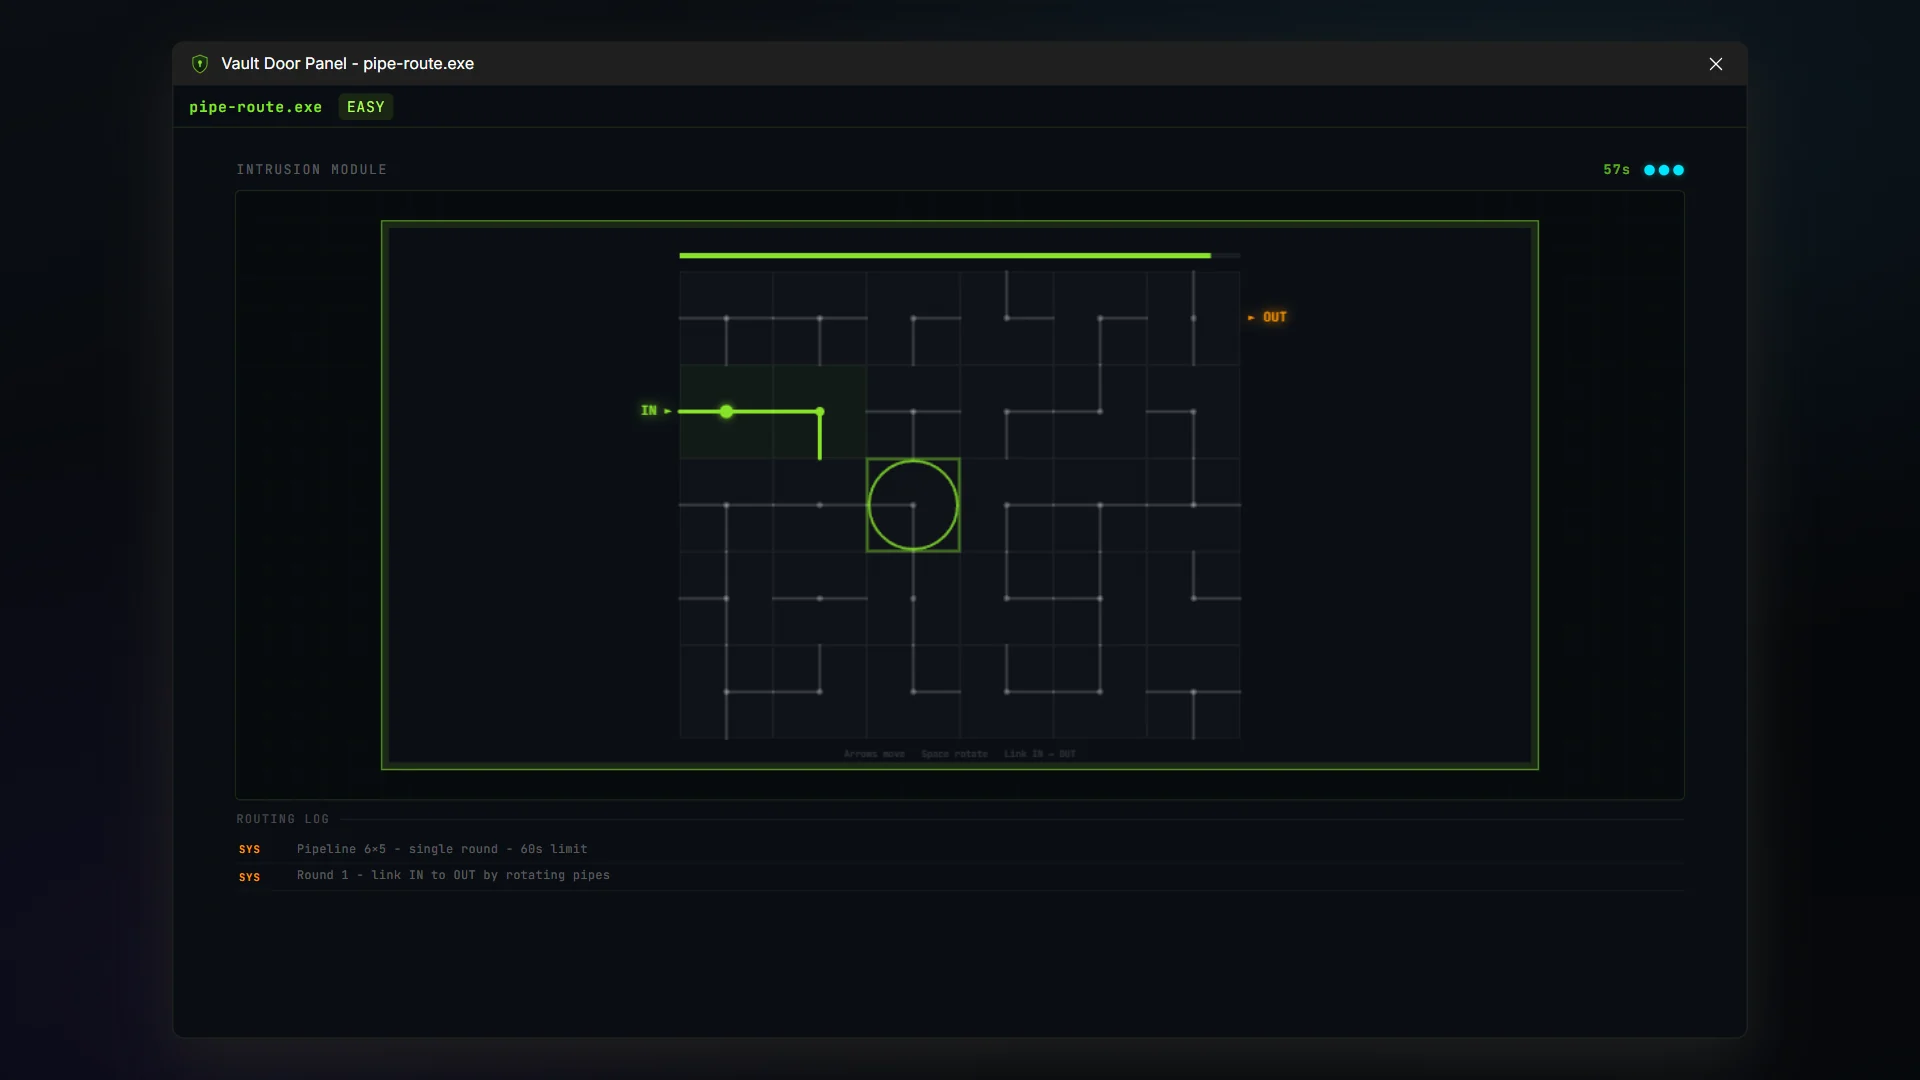1920x1080 pixels.
Task: Rotate the selected pipe tile with the circle cursor
Action: (913, 505)
